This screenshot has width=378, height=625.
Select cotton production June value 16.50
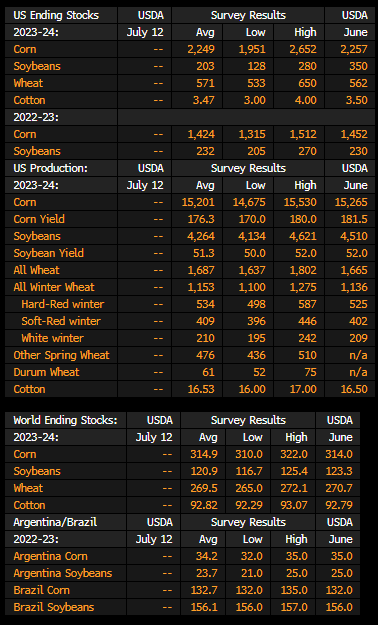pos(354,389)
